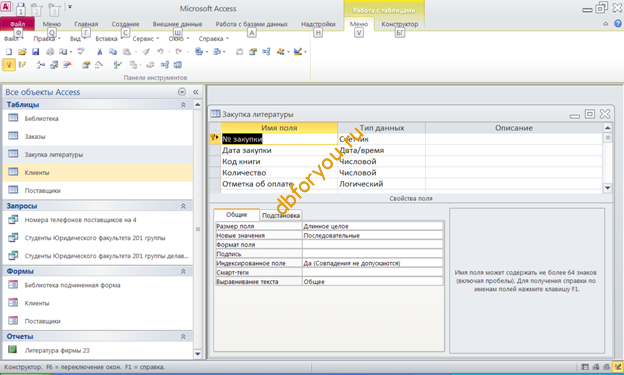
Task: Select the Закупка литературы table
Action: 98,154
